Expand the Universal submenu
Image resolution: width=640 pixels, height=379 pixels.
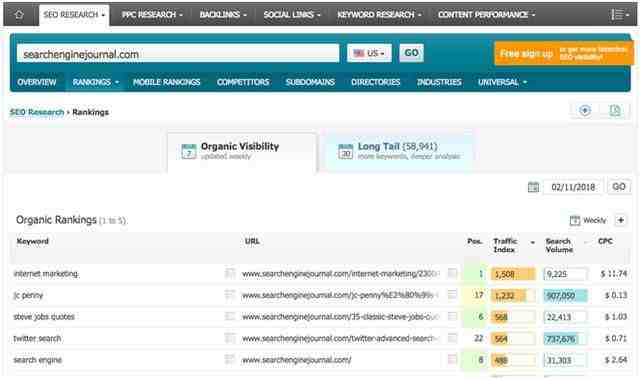[x=502, y=82]
